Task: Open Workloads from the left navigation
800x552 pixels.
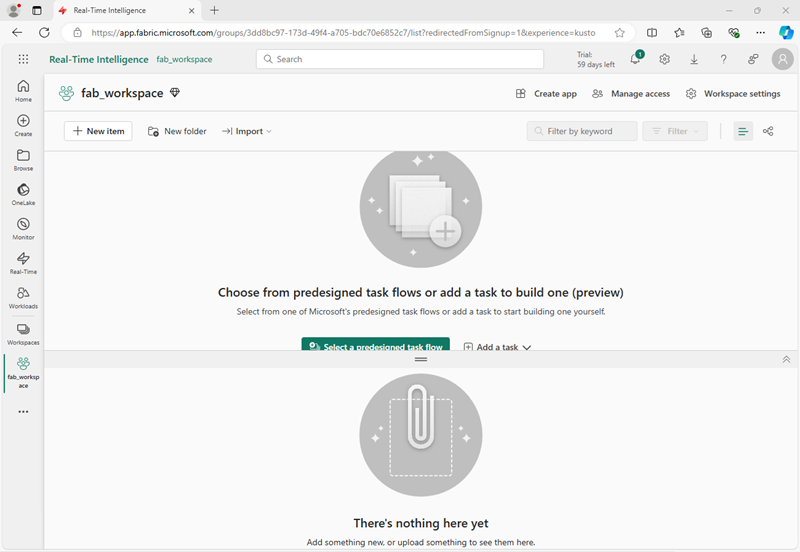Action: coord(23,297)
